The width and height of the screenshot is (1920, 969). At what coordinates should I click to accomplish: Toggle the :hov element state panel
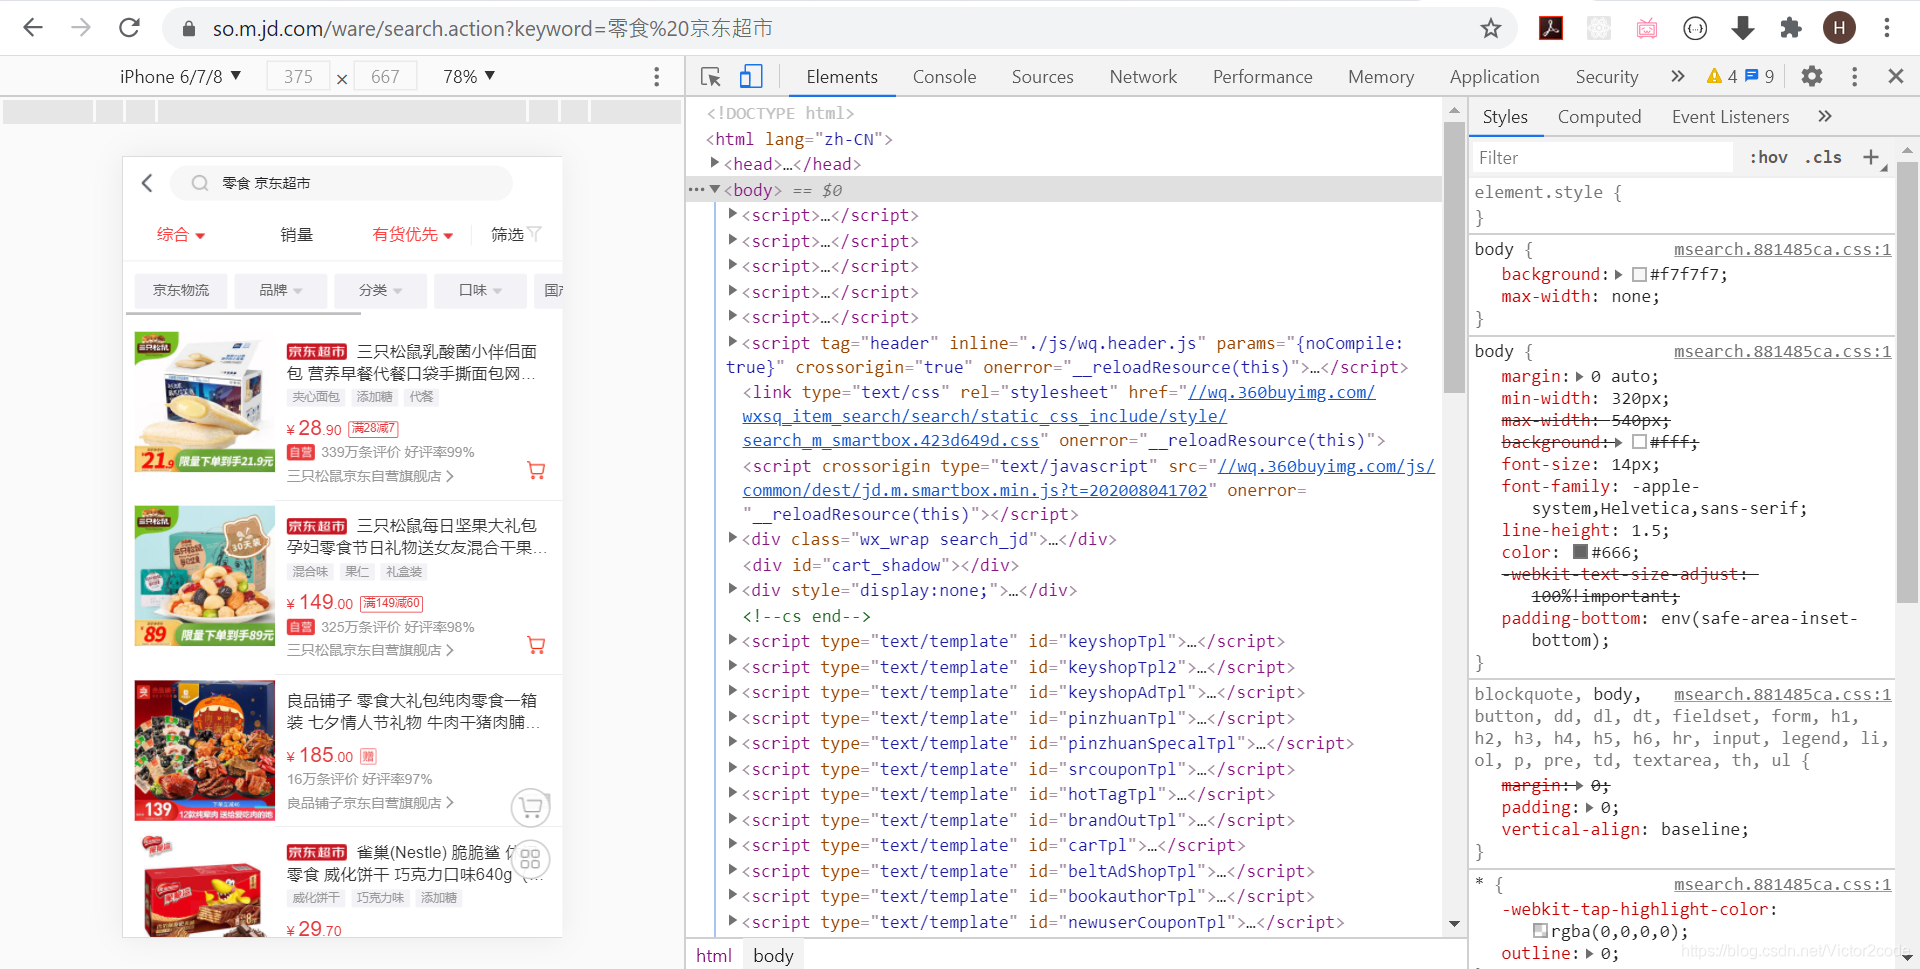pyautogui.click(x=1768, y=157)
